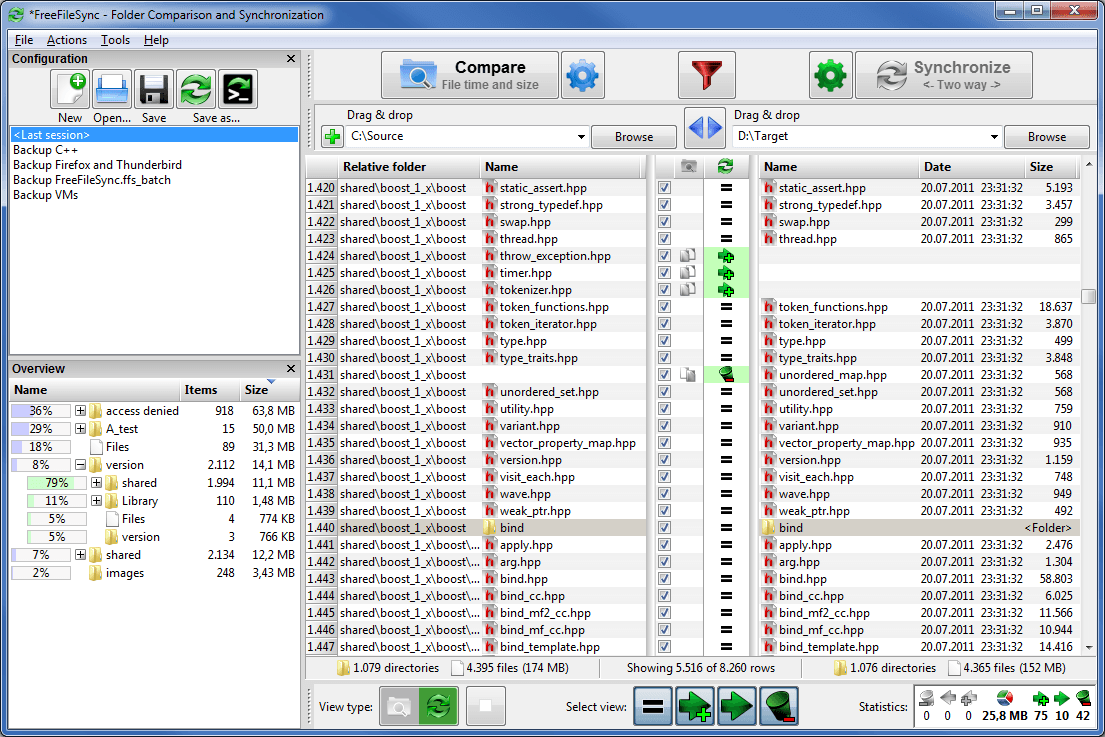The width and height of the screenshot is (1105, 737).
Task: Open the filter funnel icon
Action: [x=707, y=74]
